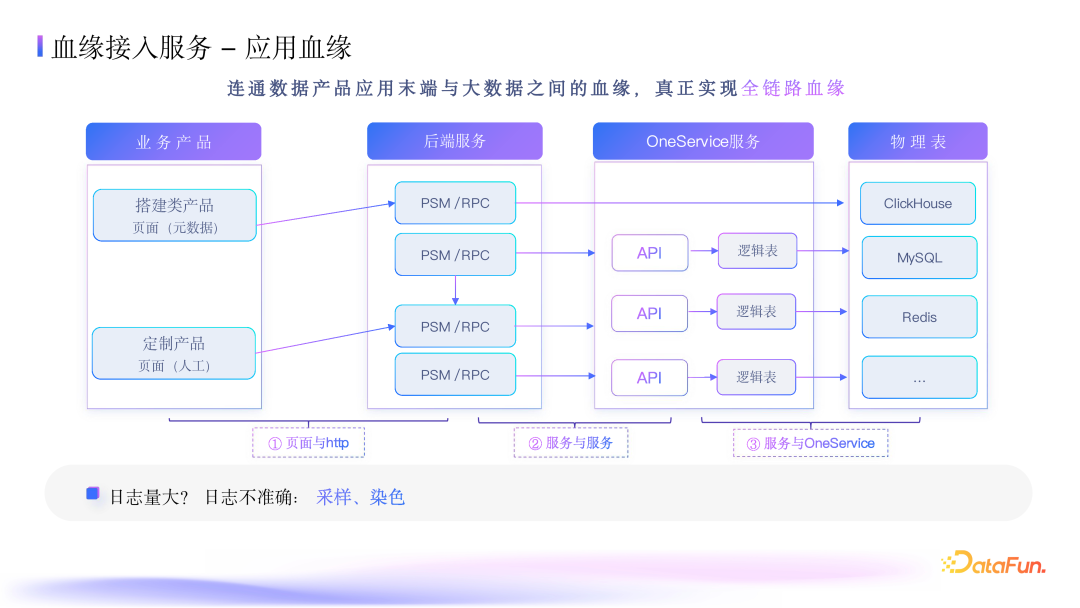The height and width of the screenshot is (608, 1080).
Task: Click the highlighted 采样、染色 text
Action: tap(360, 497)
